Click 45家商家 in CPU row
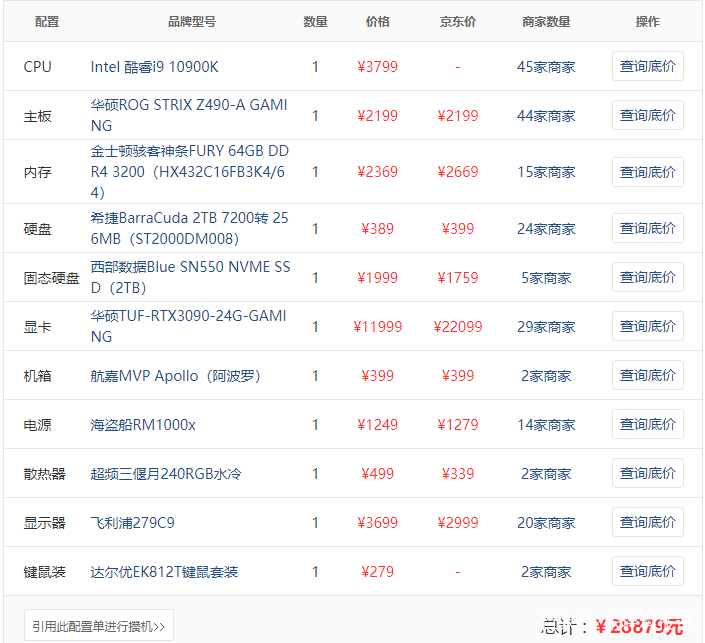 [x=546, y=67]
